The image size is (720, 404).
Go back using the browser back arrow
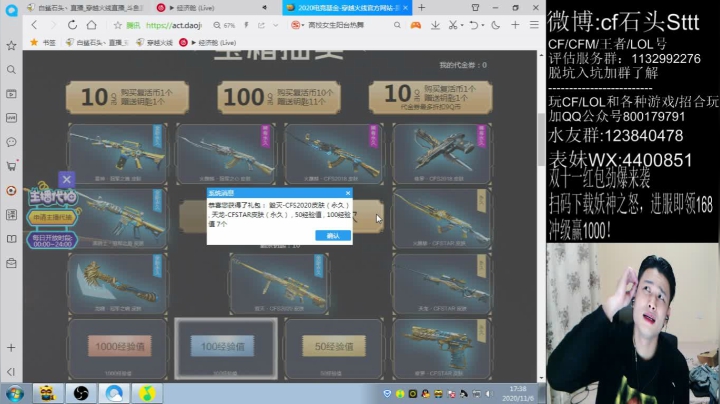click(x=34, y=25)
